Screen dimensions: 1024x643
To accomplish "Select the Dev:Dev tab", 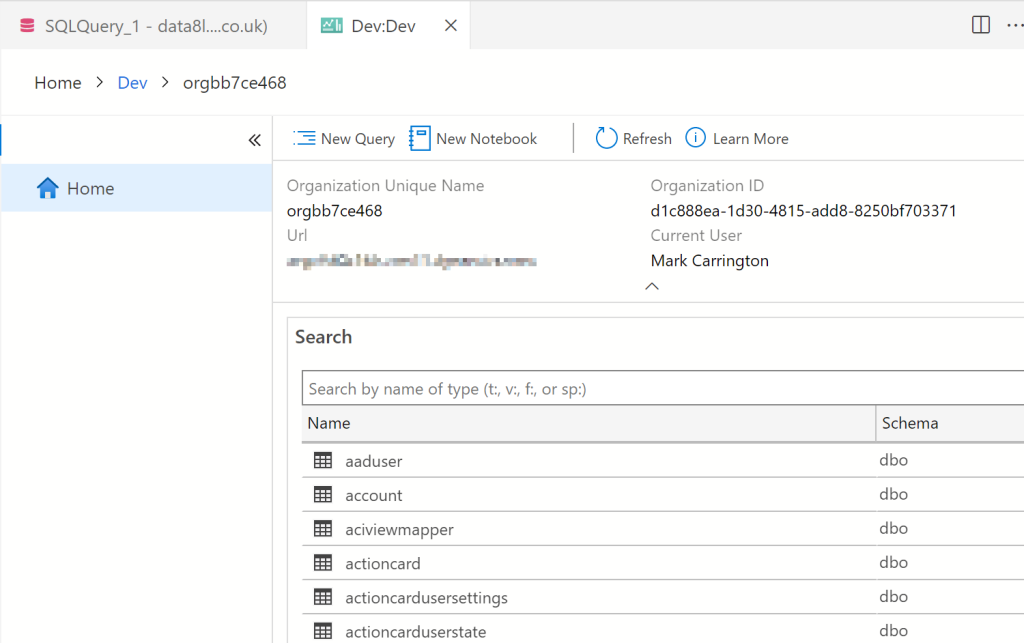I will coord(388,25).
